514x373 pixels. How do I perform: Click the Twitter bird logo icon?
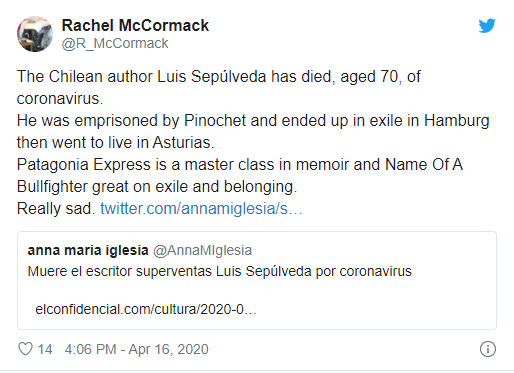pos(487,26)
